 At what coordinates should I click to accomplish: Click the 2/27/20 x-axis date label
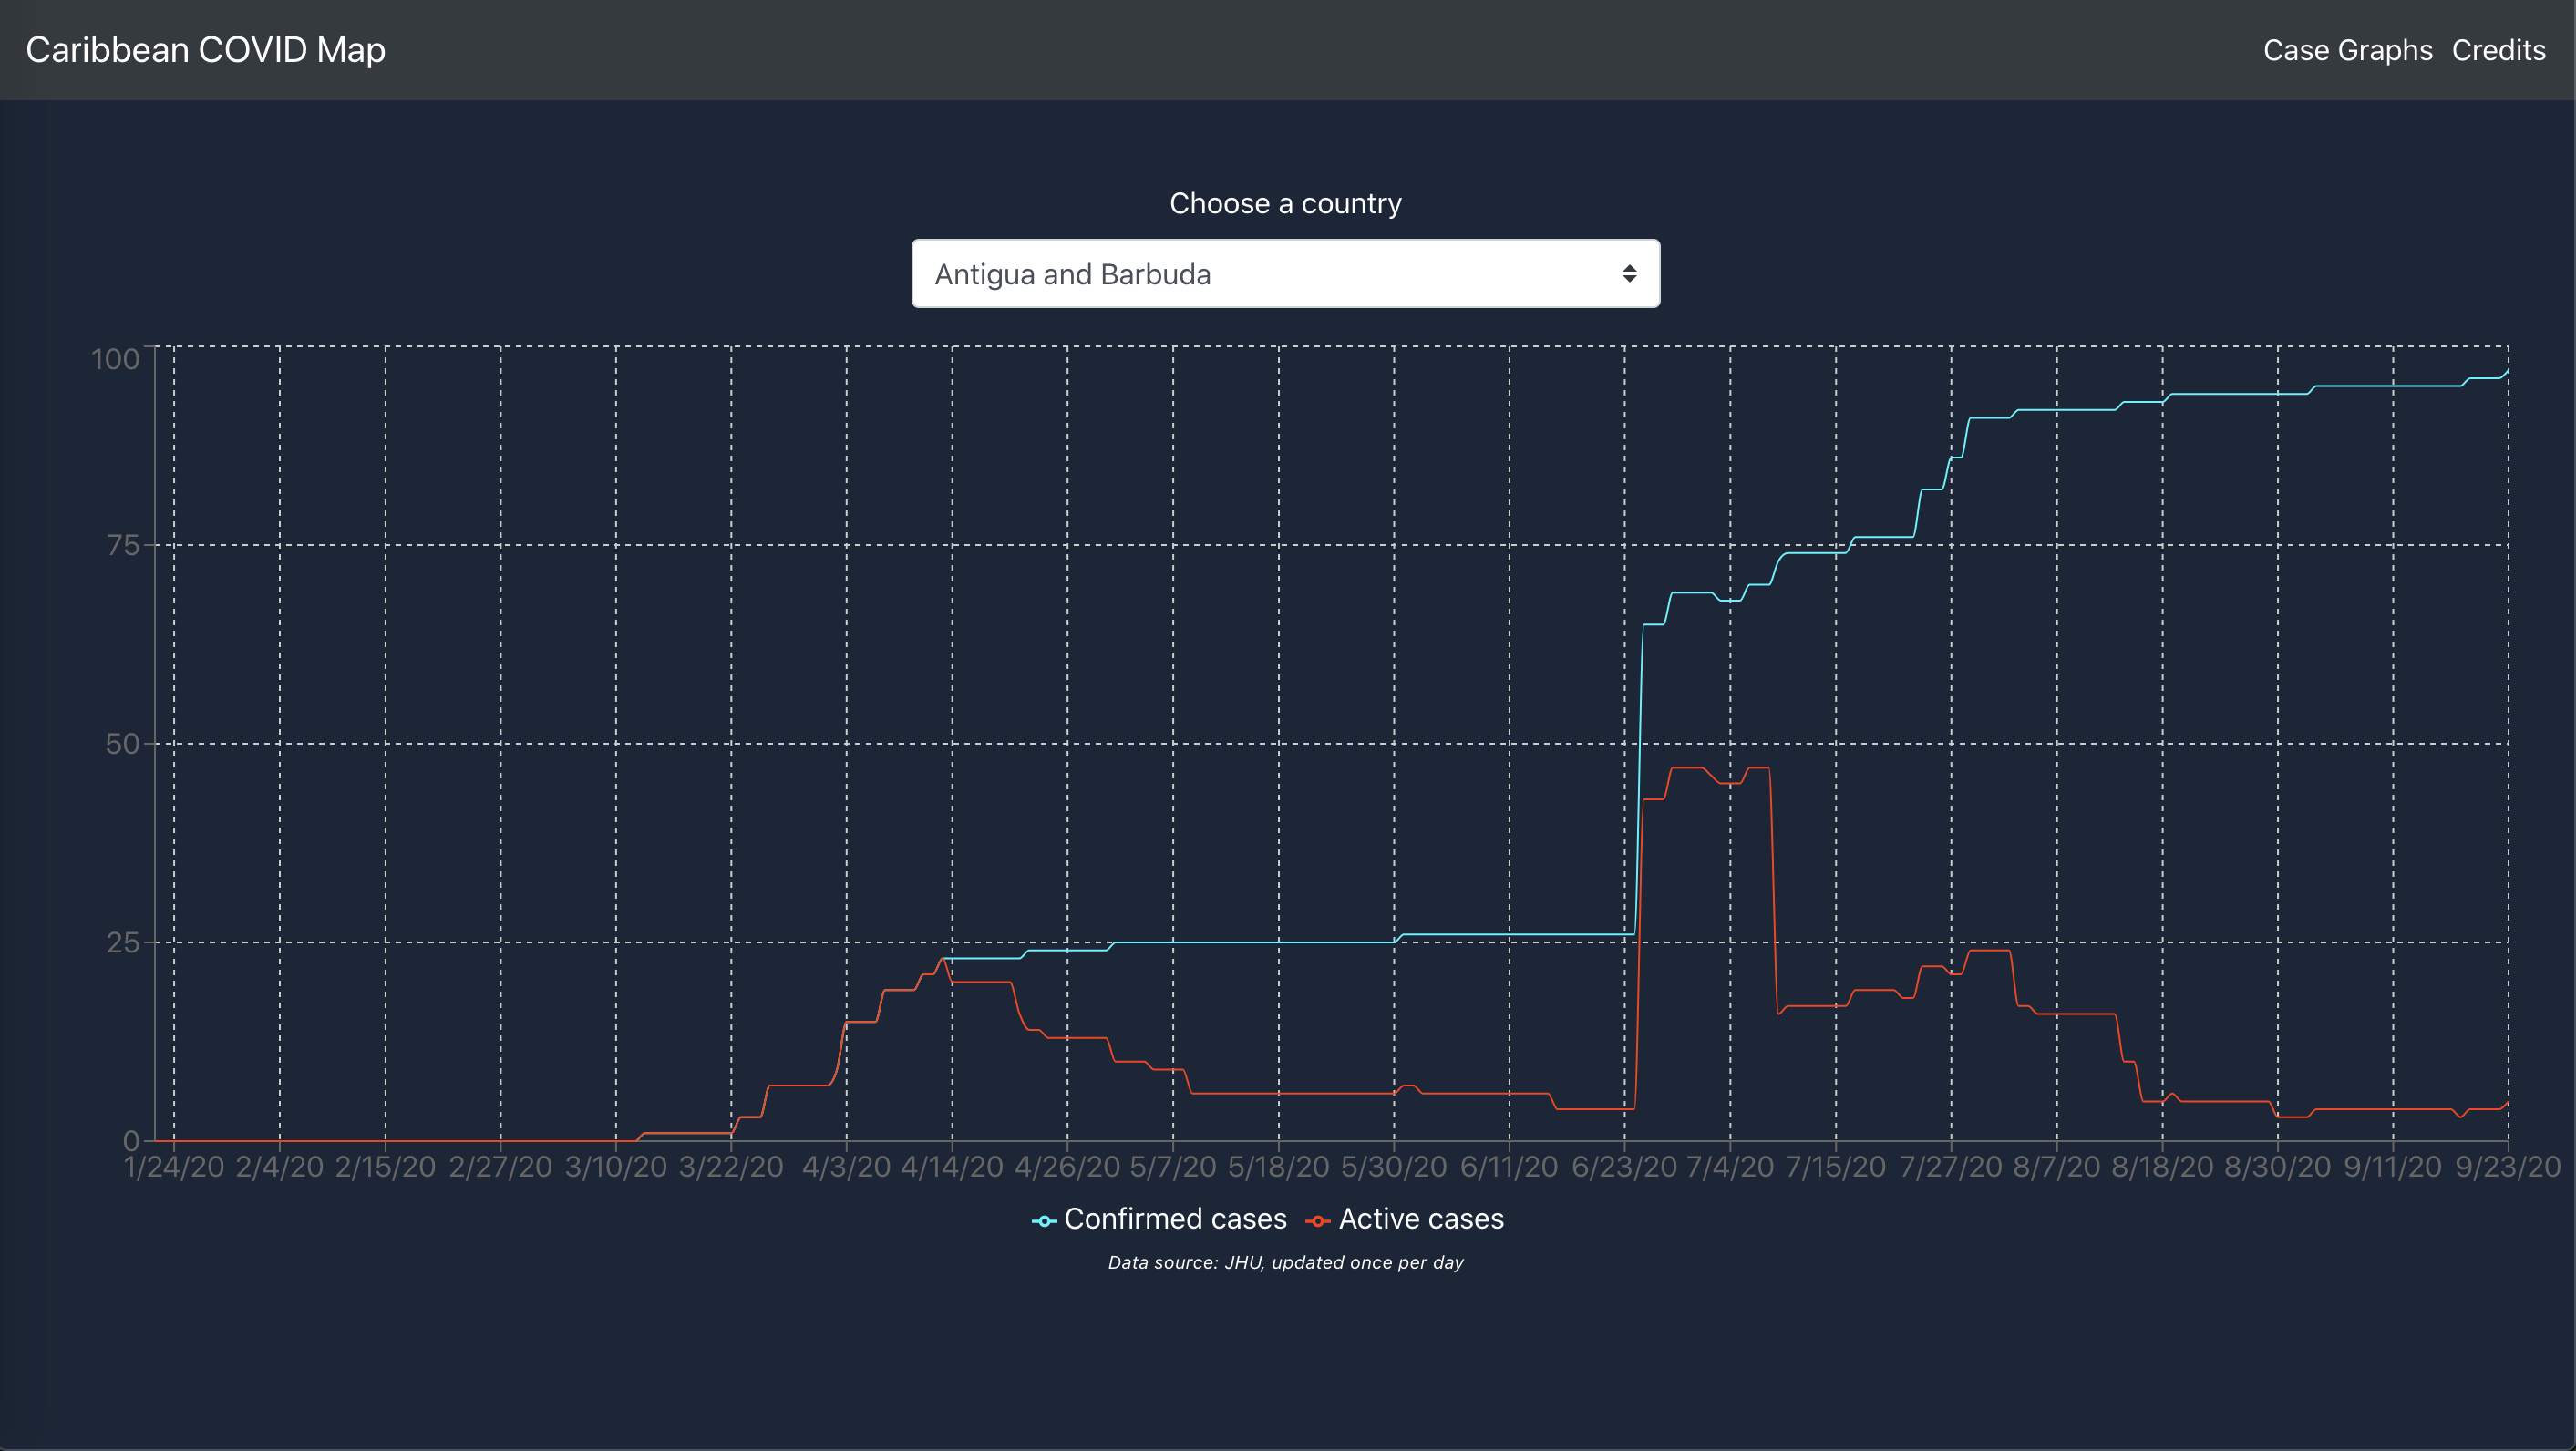[500, 1167]
